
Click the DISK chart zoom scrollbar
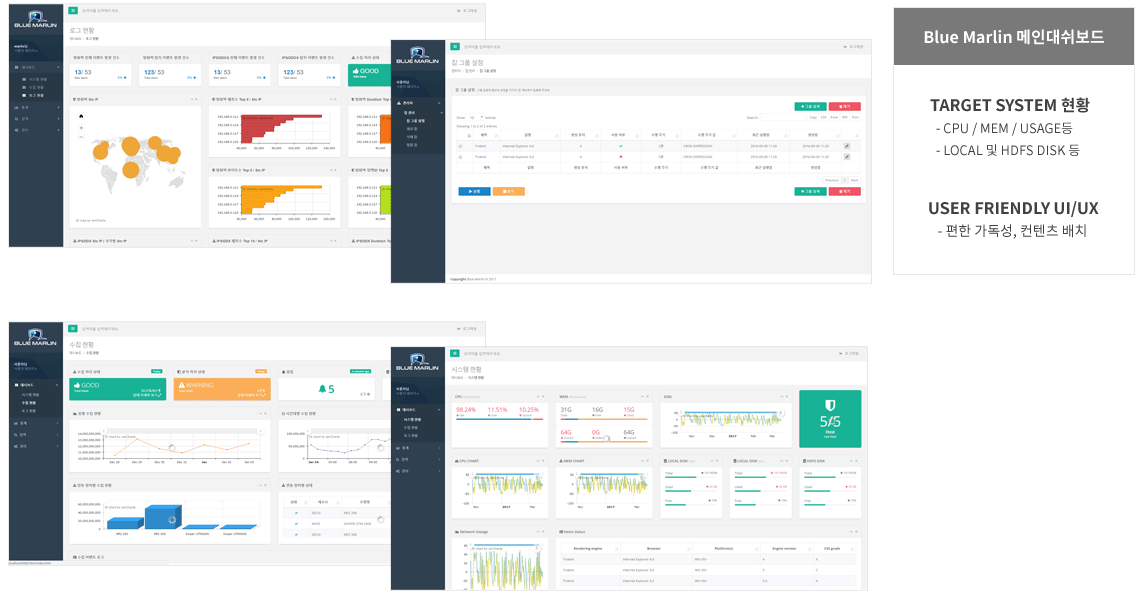tap(731, 412)
